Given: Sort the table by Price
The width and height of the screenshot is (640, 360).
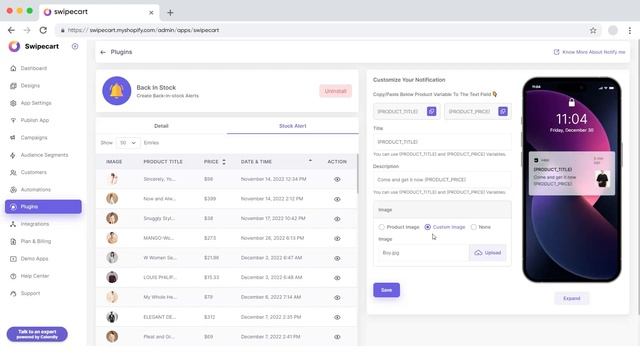Looking at the screenshot, I should pos(224,162).
